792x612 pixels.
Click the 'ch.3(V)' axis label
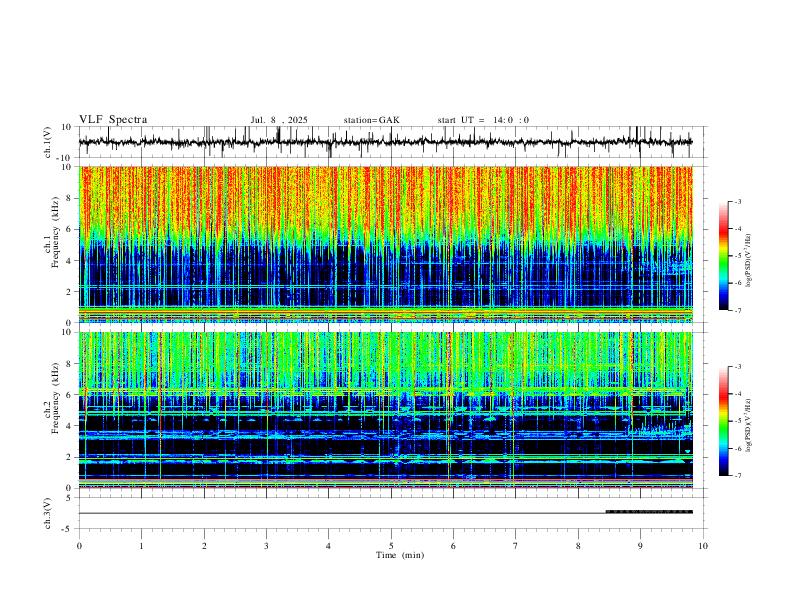(x=48, y=513)
